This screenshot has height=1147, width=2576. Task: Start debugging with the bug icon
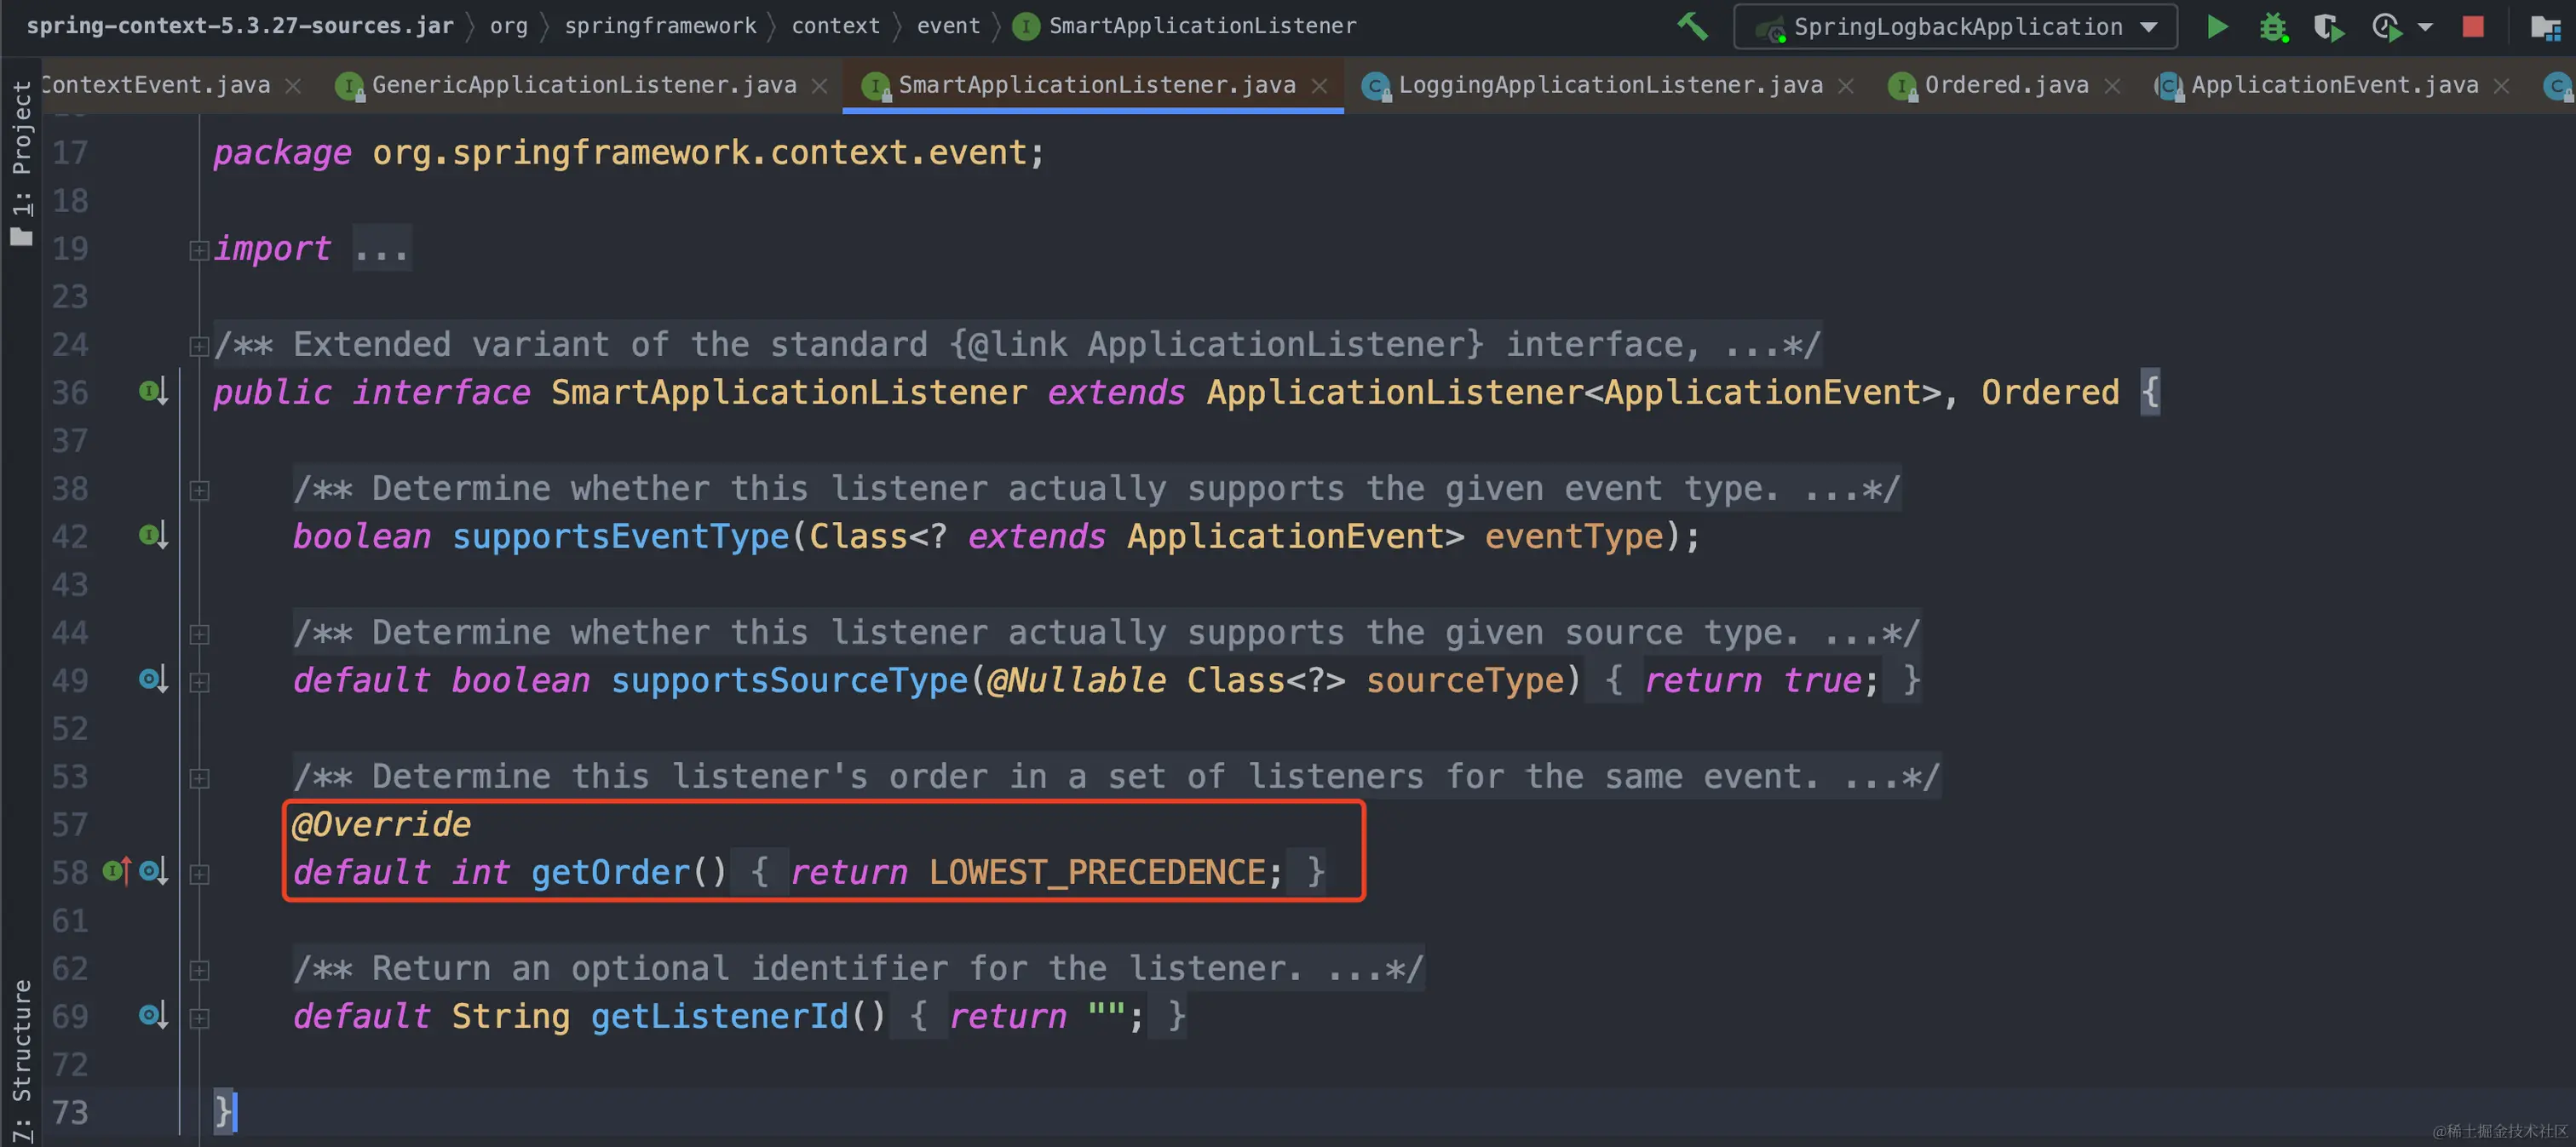pos(2273,27)
